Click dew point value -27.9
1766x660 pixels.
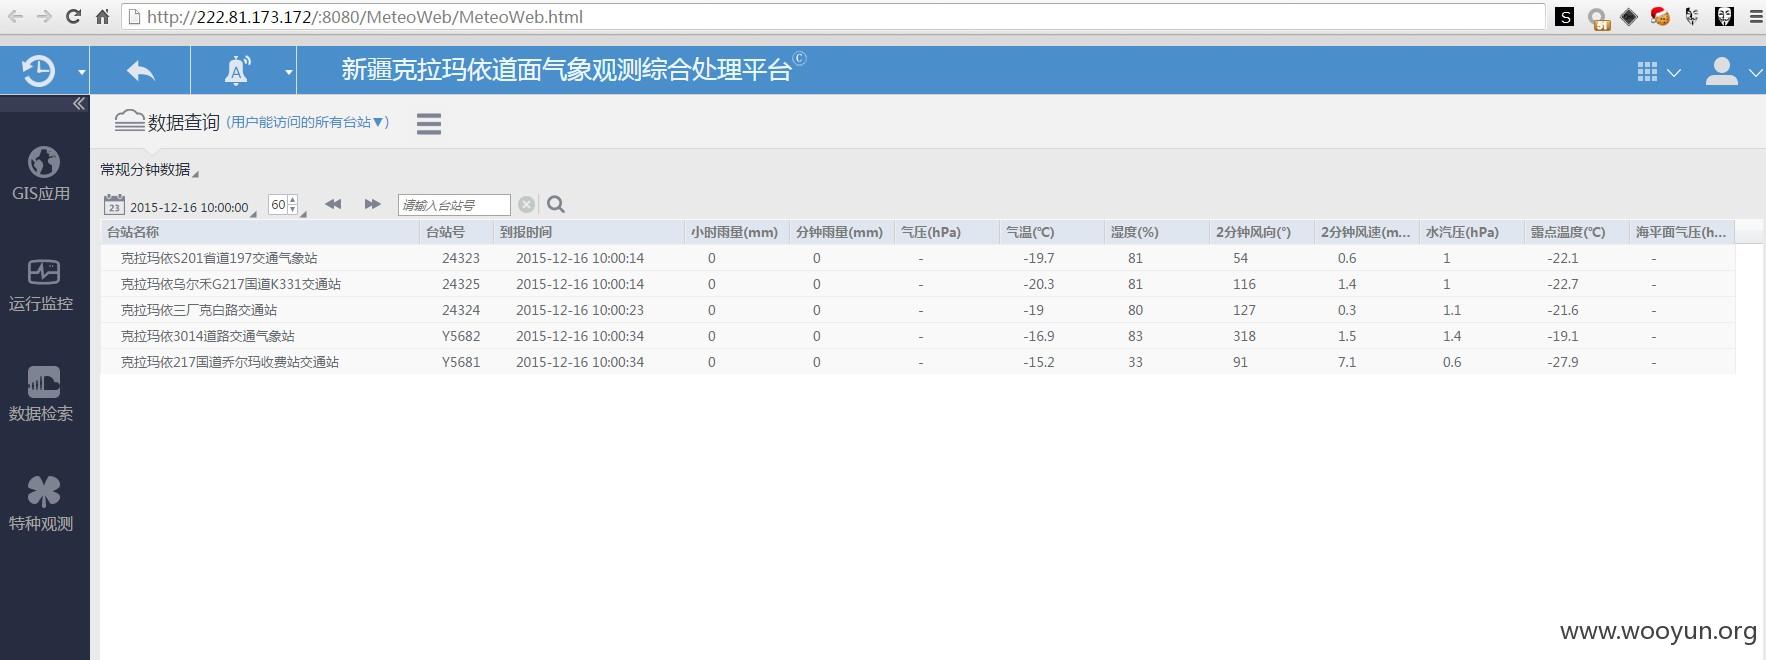[x=1563, y=362]
